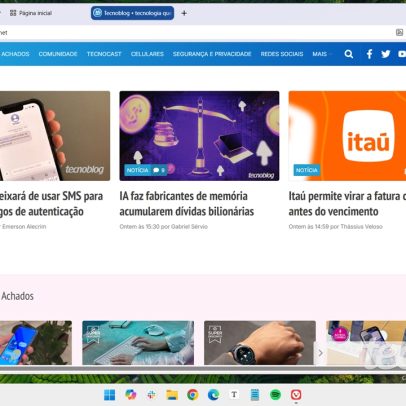This screenshot has height=406, width=406.
Task: Advance the Achados carousel with the right chevron
Action: coord(320,353)
